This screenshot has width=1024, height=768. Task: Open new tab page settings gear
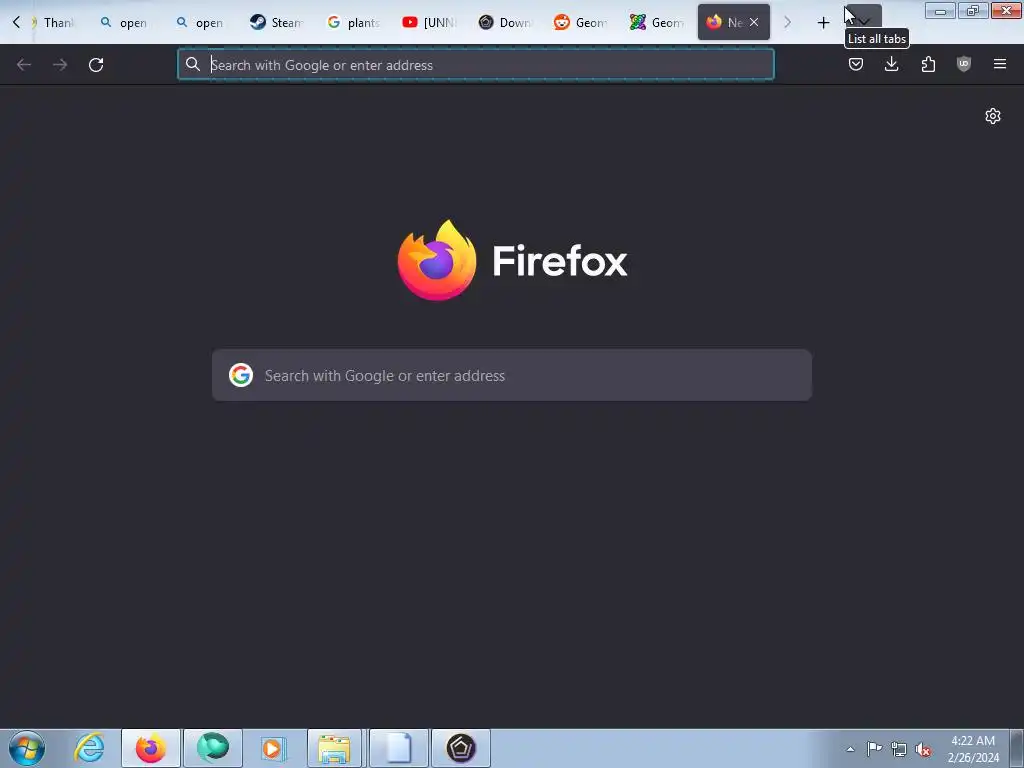[x=993, y=116]
